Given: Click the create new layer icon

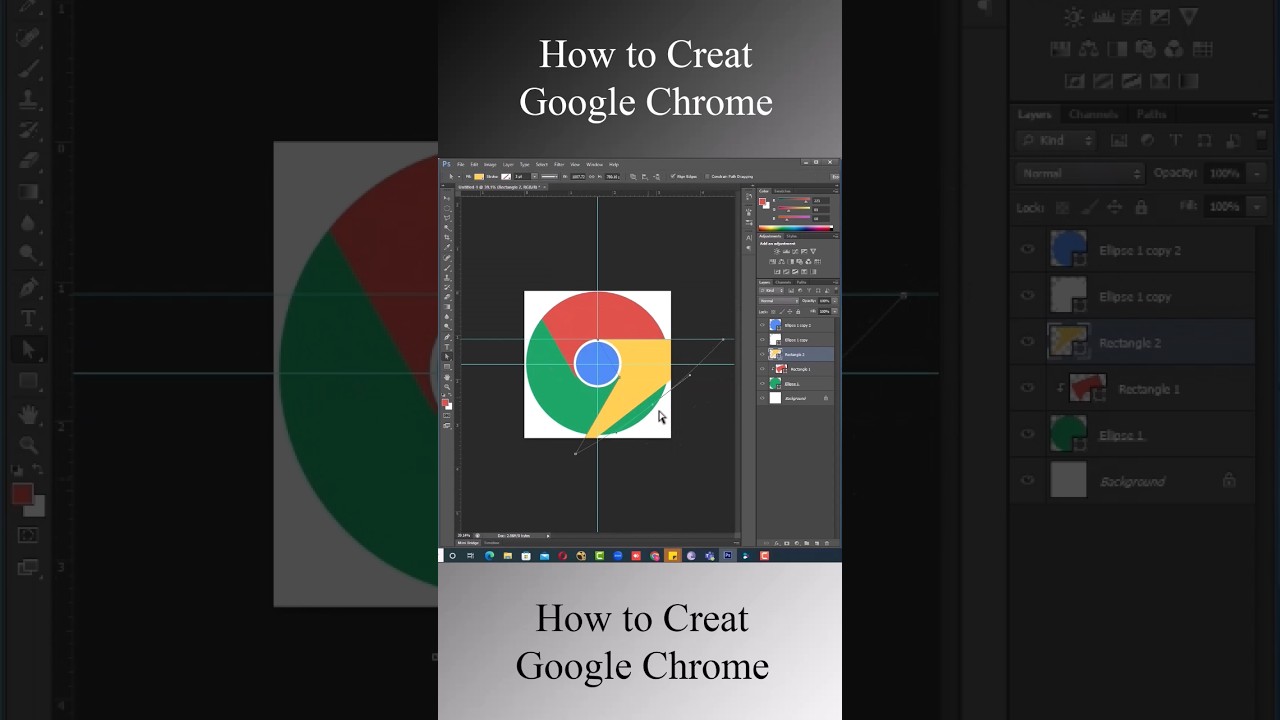Looking at the screenshot, I should tap(817, 543).
